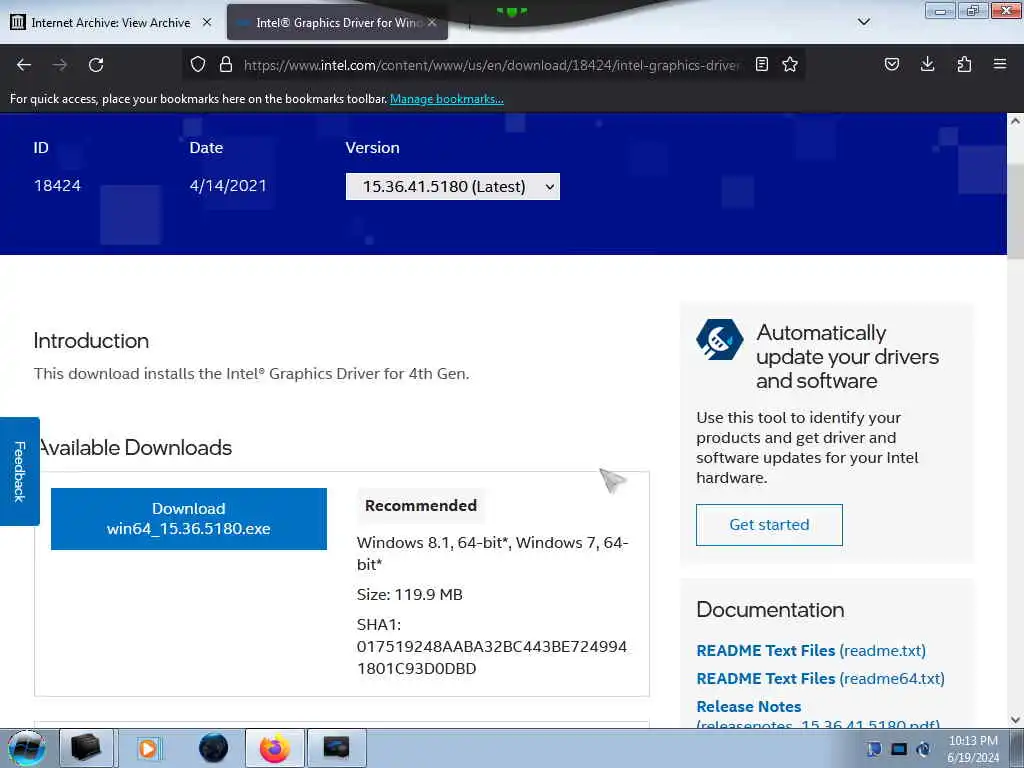Image resolution: width=1024 pixels, height=768 pixels.
Task: Open the dark globe app in taskbar
Action: click(x=214, y=748)
